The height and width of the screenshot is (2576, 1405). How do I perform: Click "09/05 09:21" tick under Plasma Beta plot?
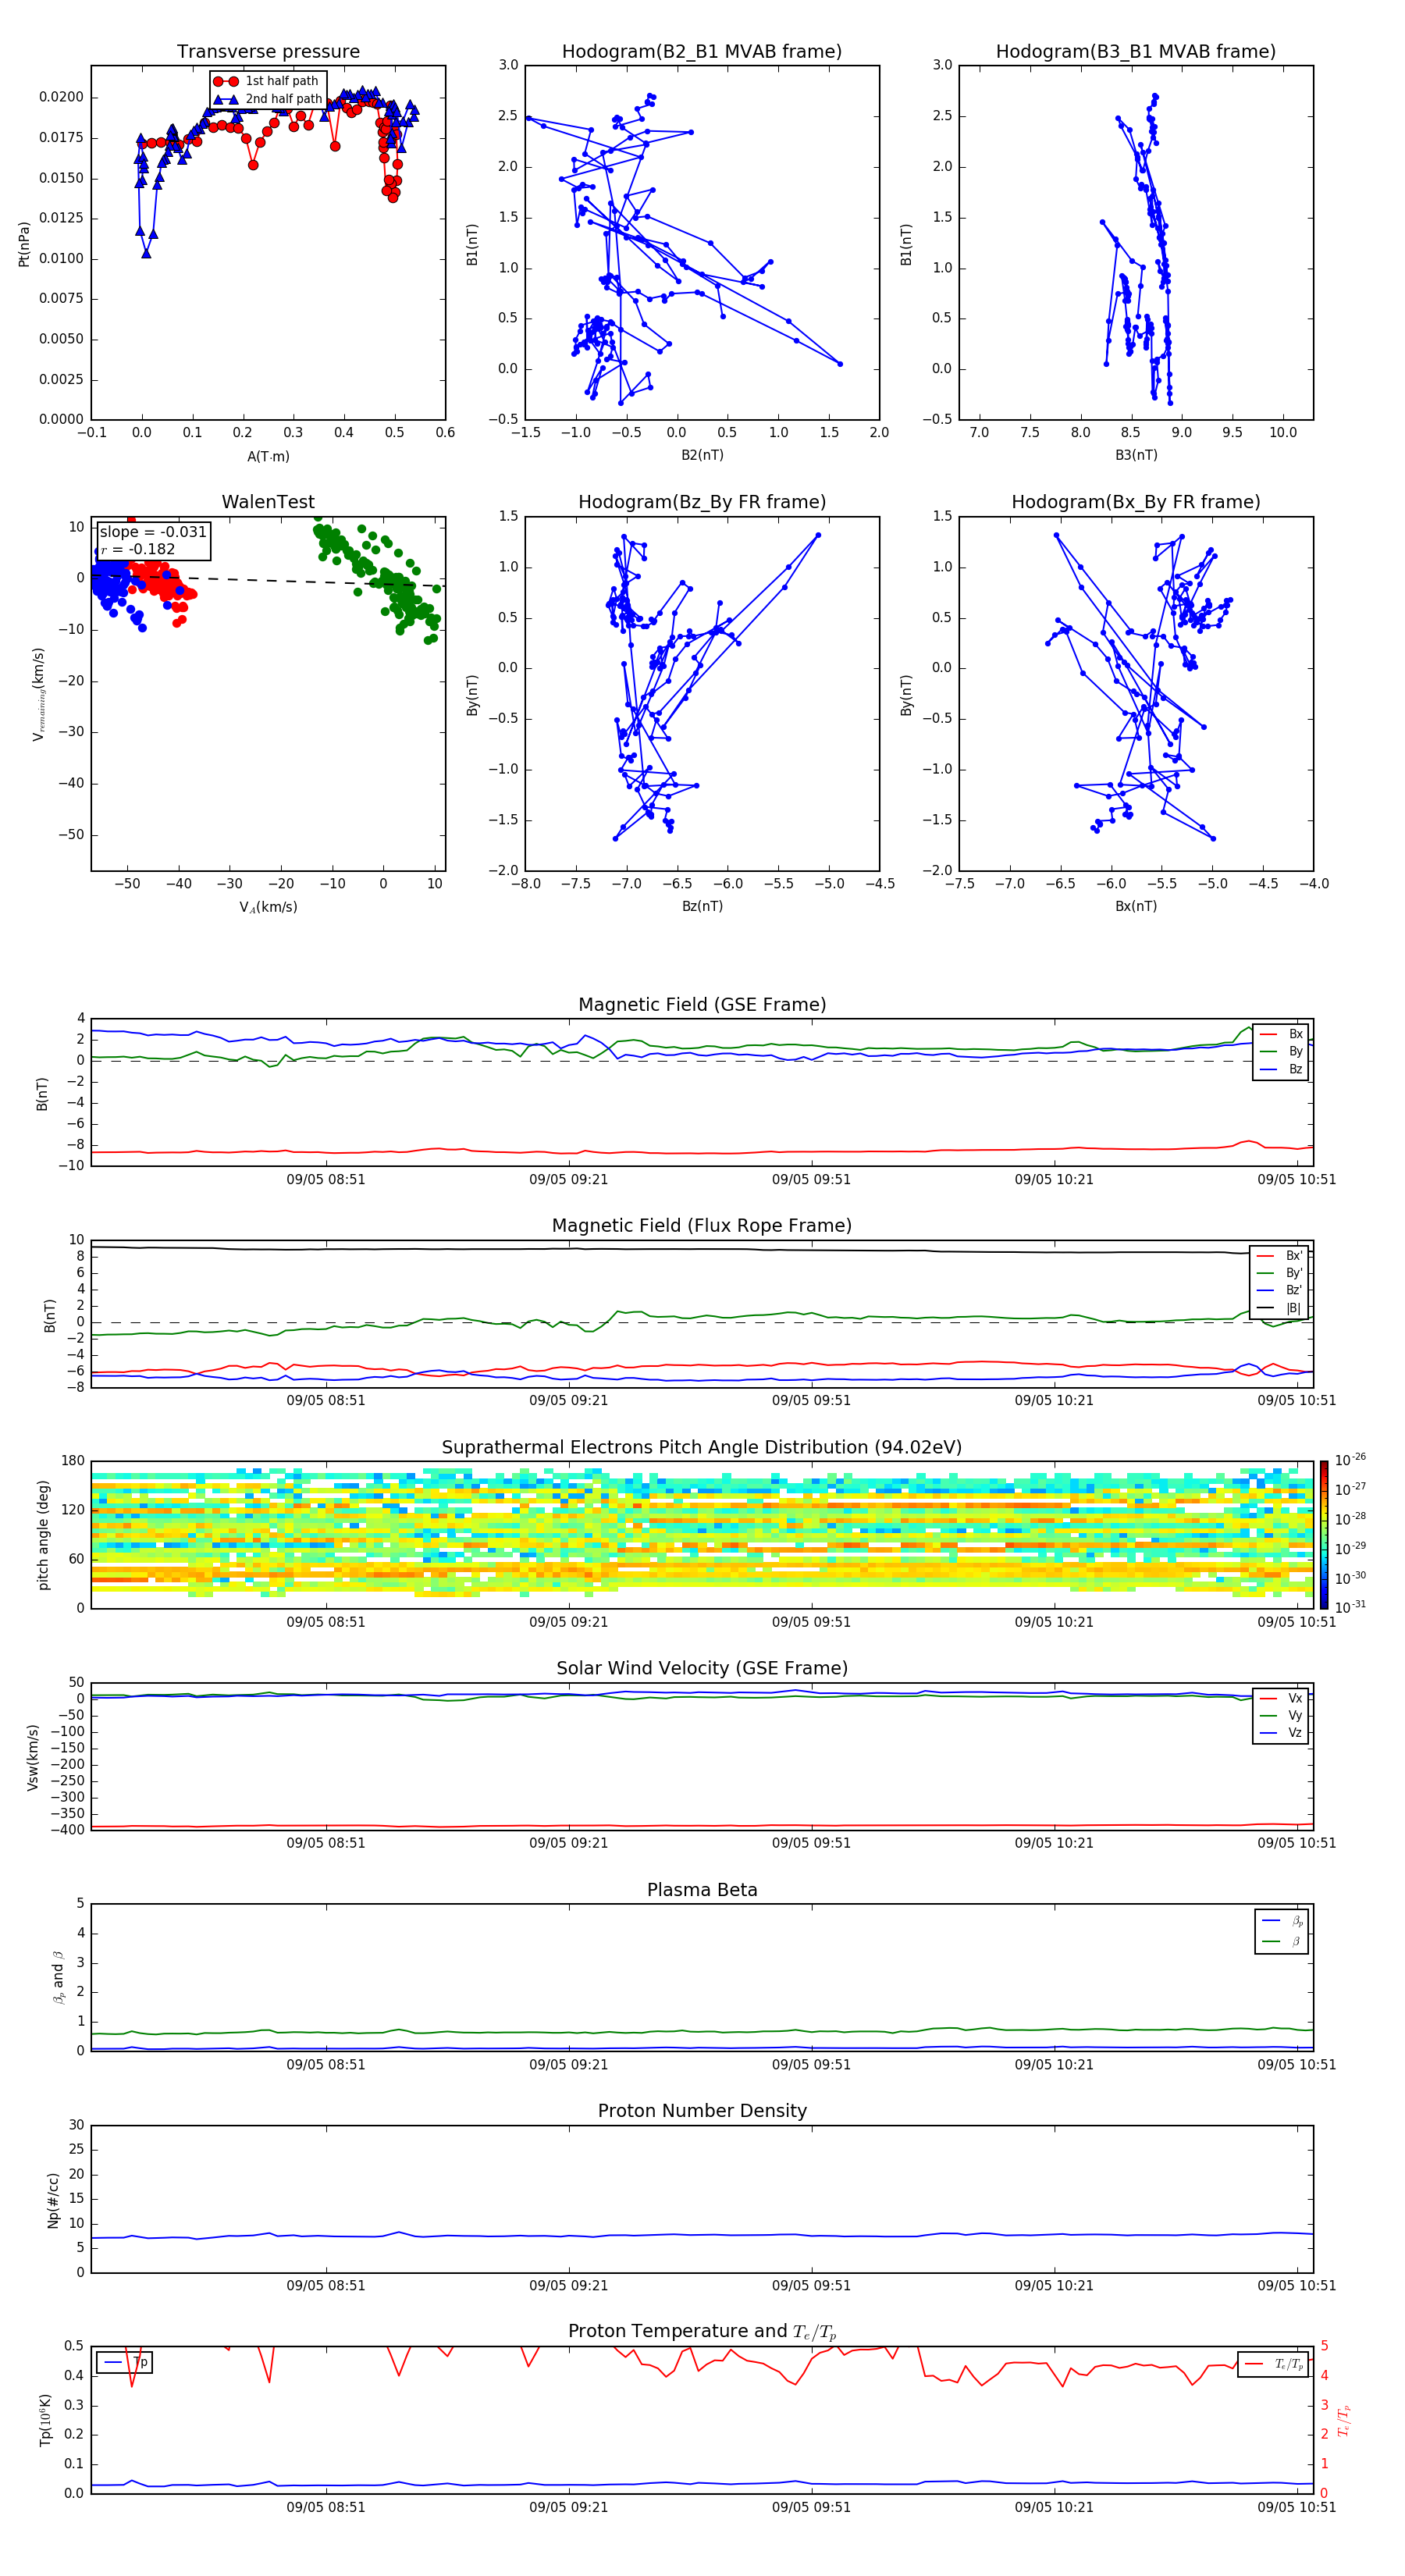(568, 2065)
